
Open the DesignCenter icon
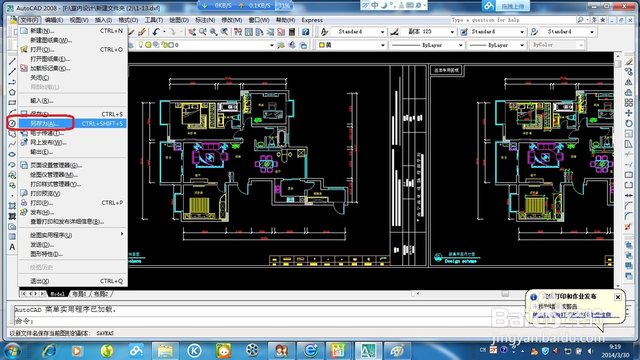pos(249,32)
